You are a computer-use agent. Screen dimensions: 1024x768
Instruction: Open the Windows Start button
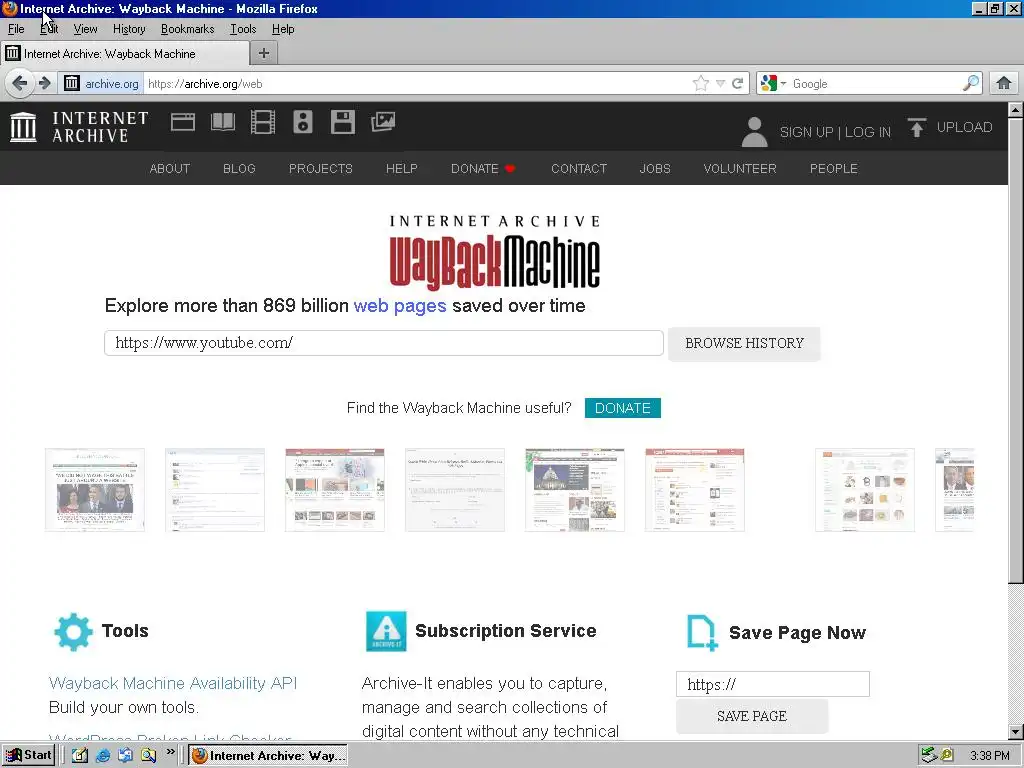click(x=28, y=755)
